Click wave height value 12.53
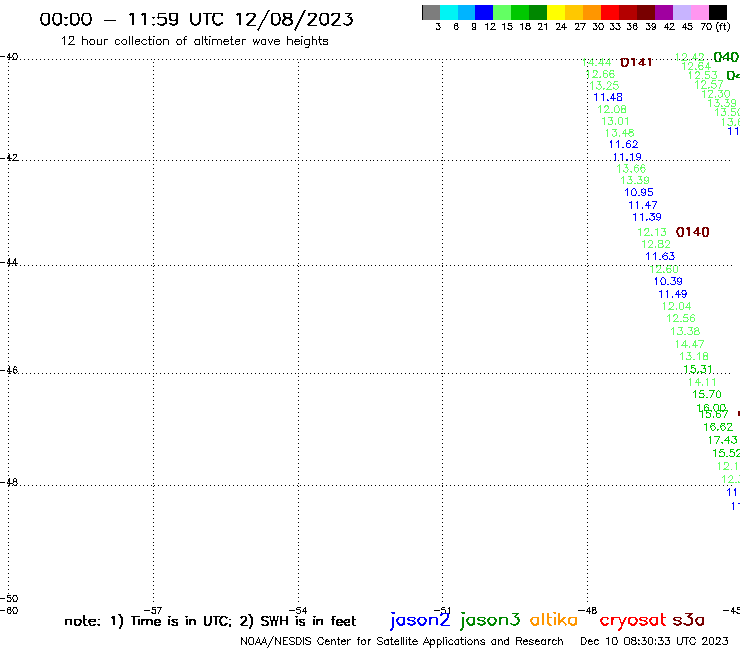The image size is (740, 650). tap(703, 76)
